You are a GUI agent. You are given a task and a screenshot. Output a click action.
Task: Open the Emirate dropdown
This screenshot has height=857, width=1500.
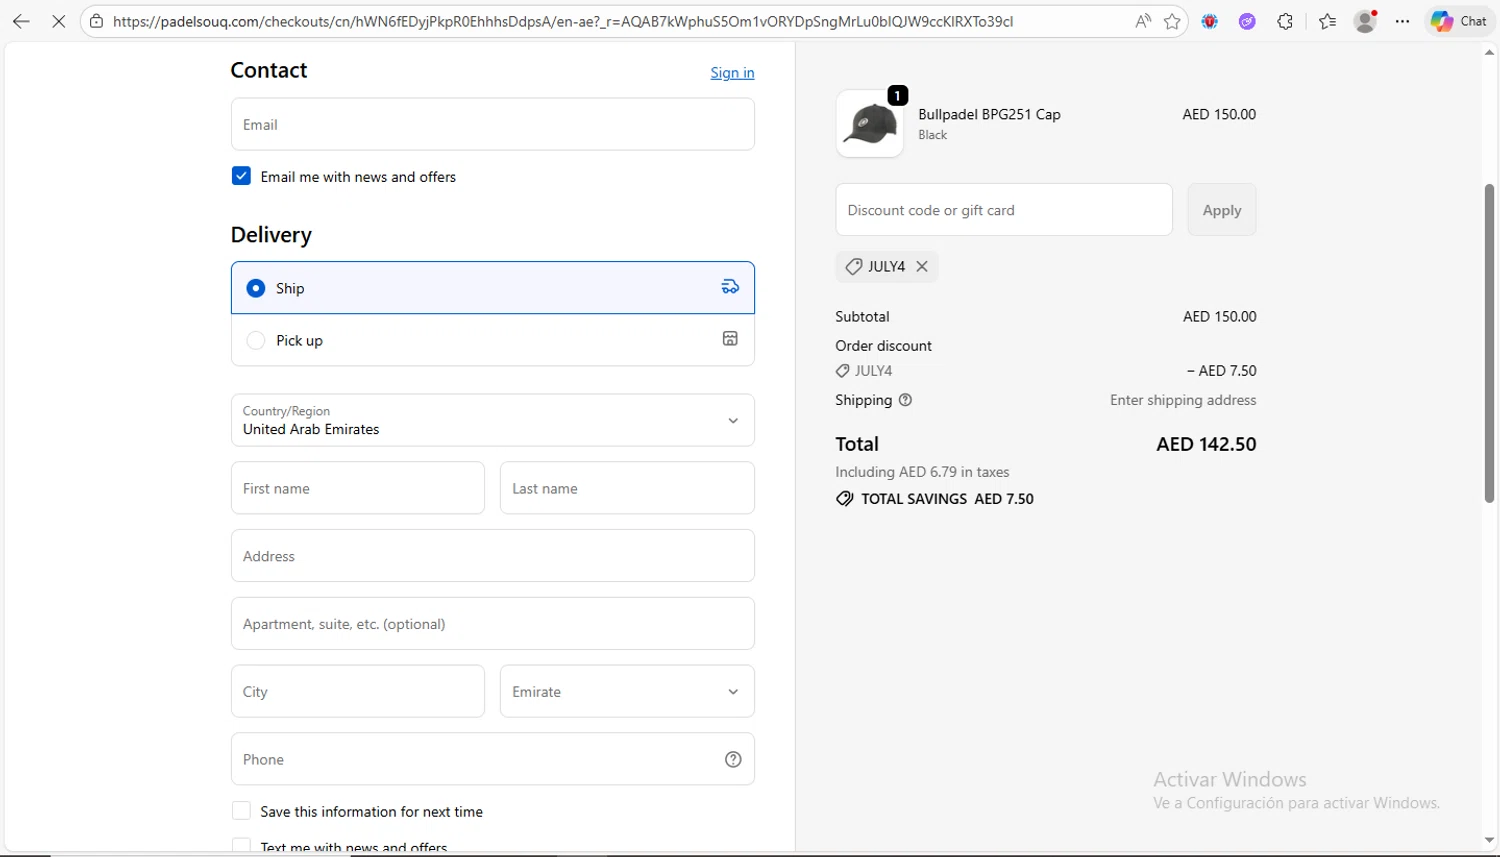point(627,691)
